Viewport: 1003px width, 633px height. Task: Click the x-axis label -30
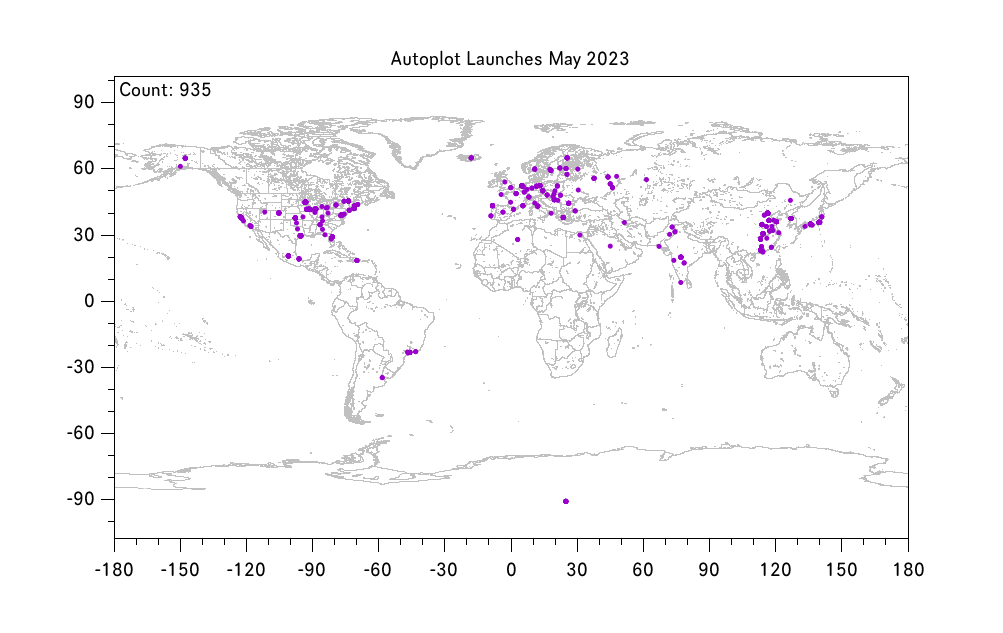pyautogui.click(x=444, y=570)
